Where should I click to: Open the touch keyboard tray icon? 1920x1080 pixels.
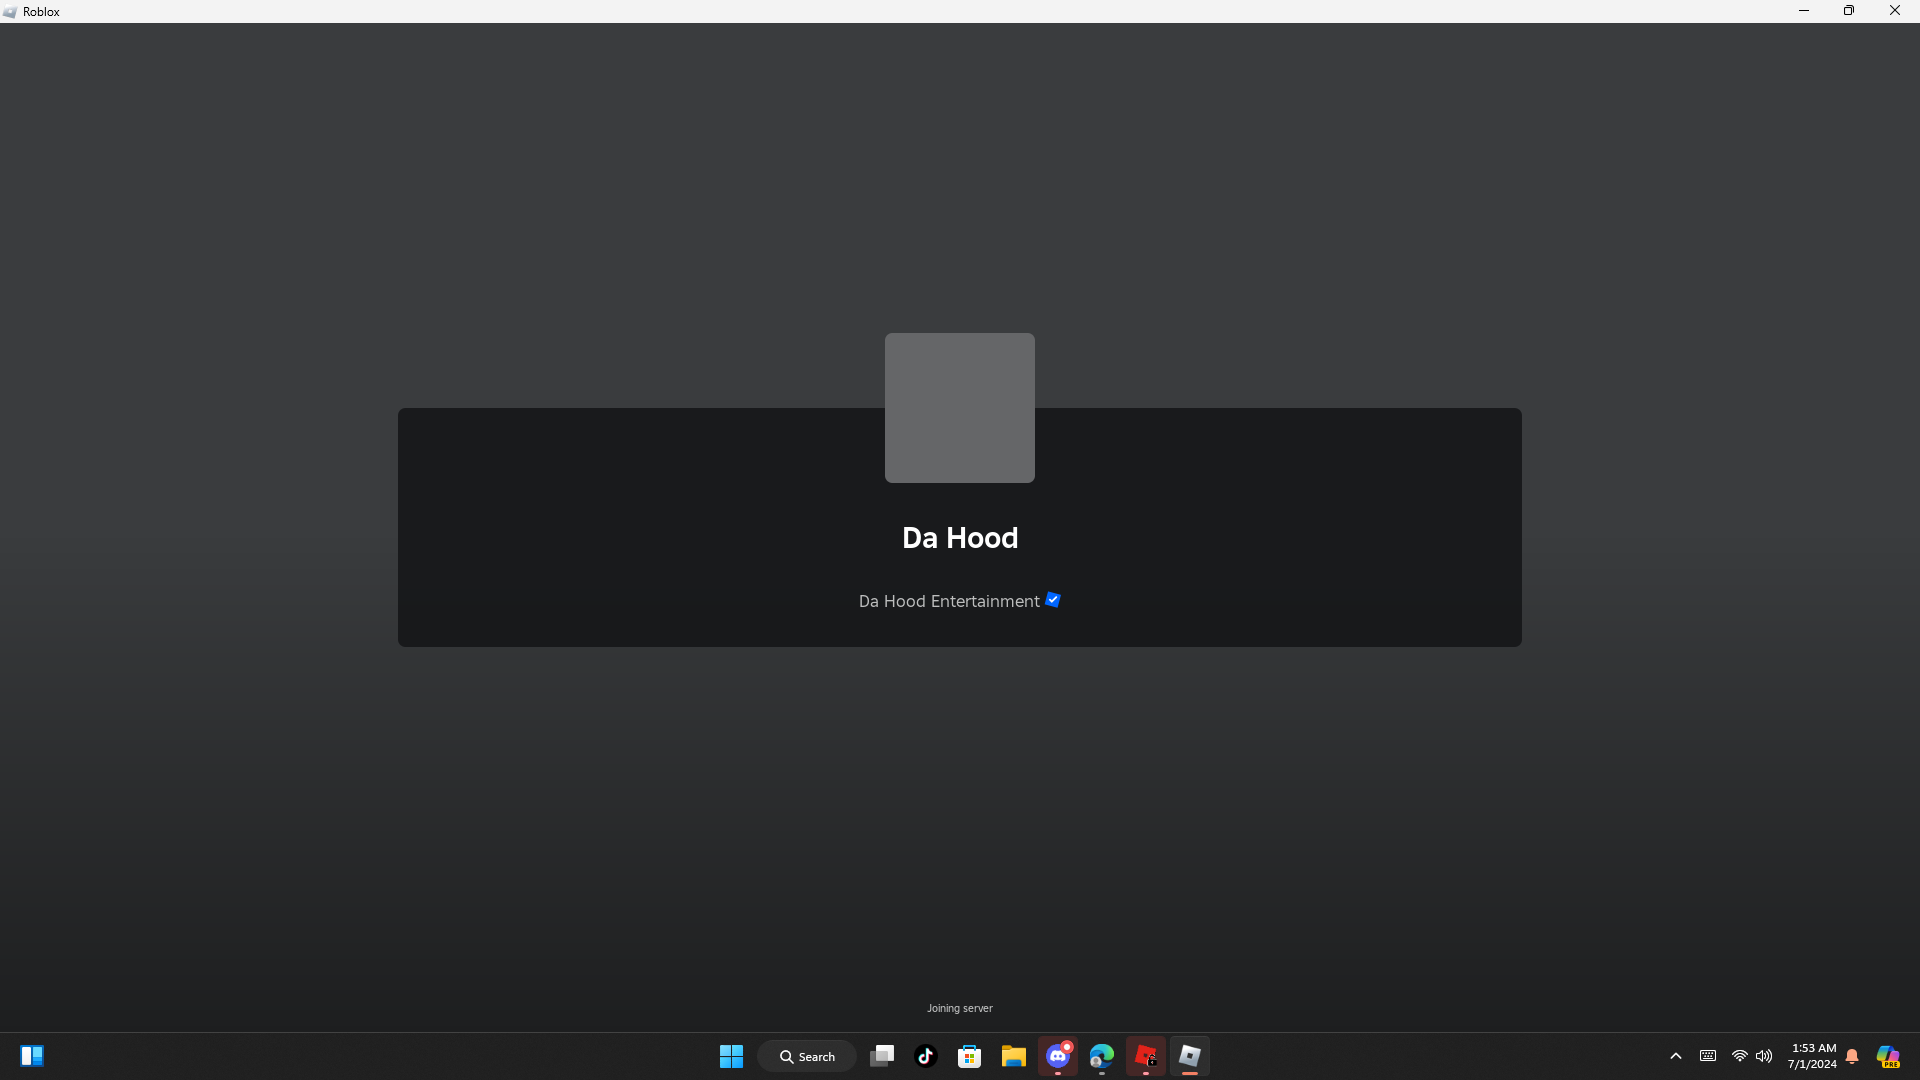(x=1708, y=1056)
